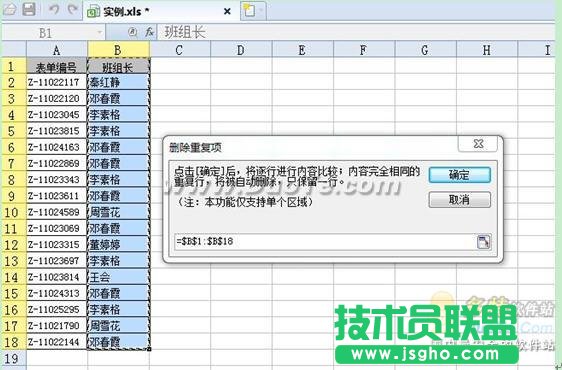562x370 pixels.
Task: Click the undo arrow icon
Action: click(x=54, y=9)
